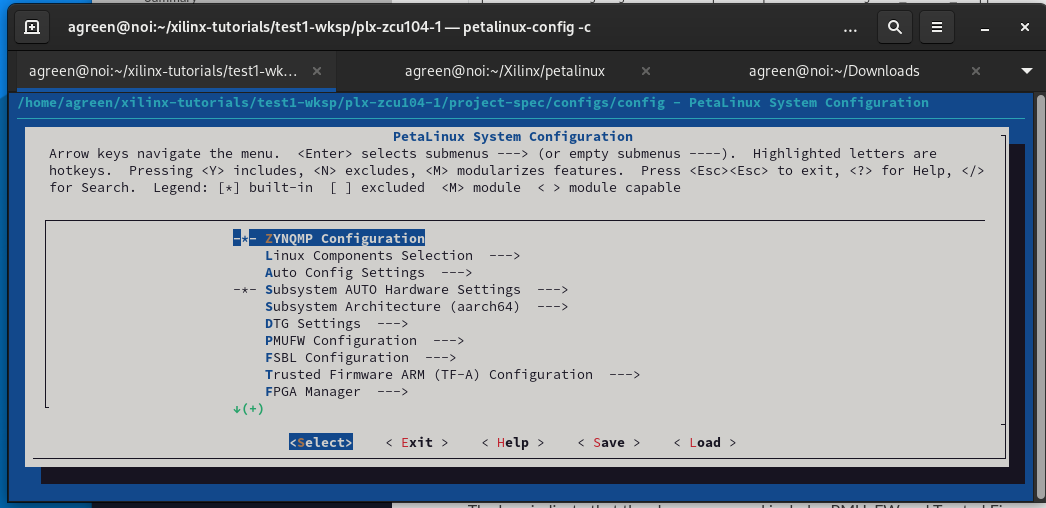Switch to the ~/Xilinx/petalinux tab
The image size is (1046, 508).
click(505, 71)
